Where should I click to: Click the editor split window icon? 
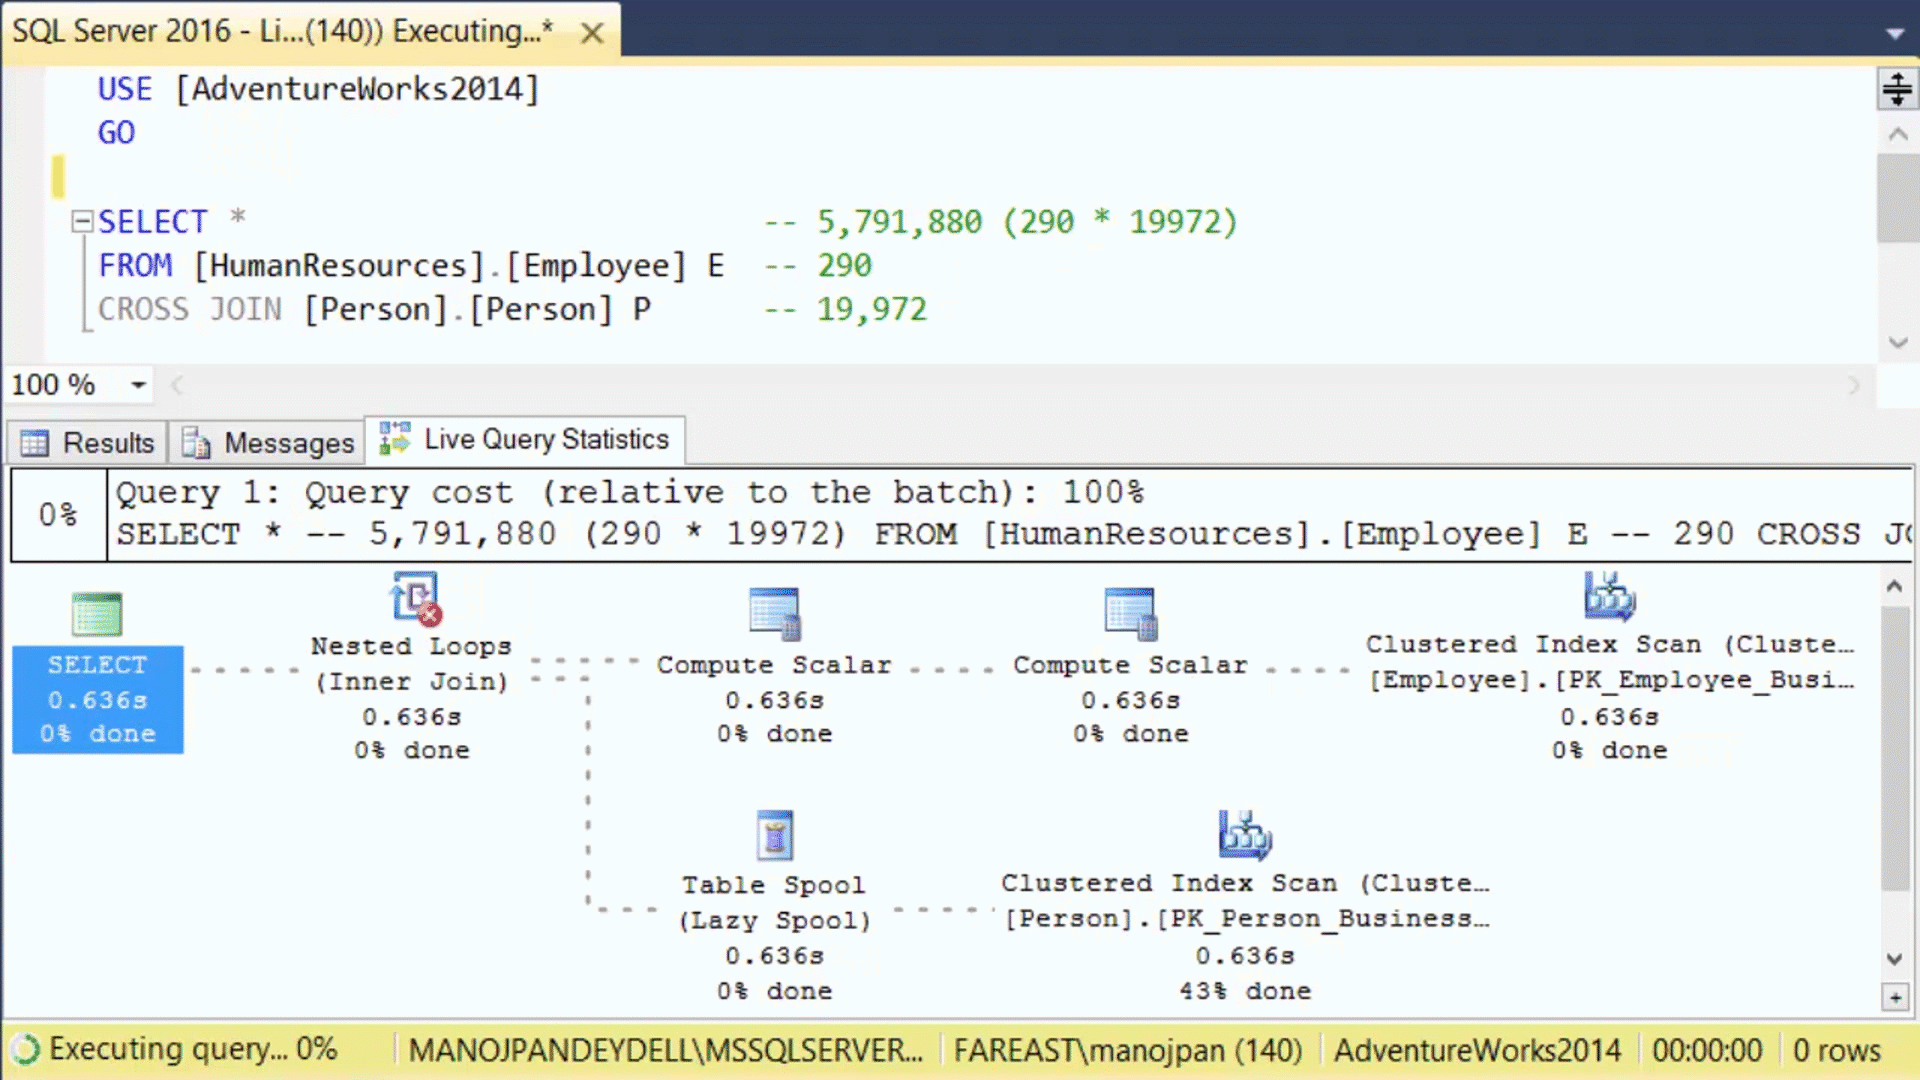(1897, 89)
